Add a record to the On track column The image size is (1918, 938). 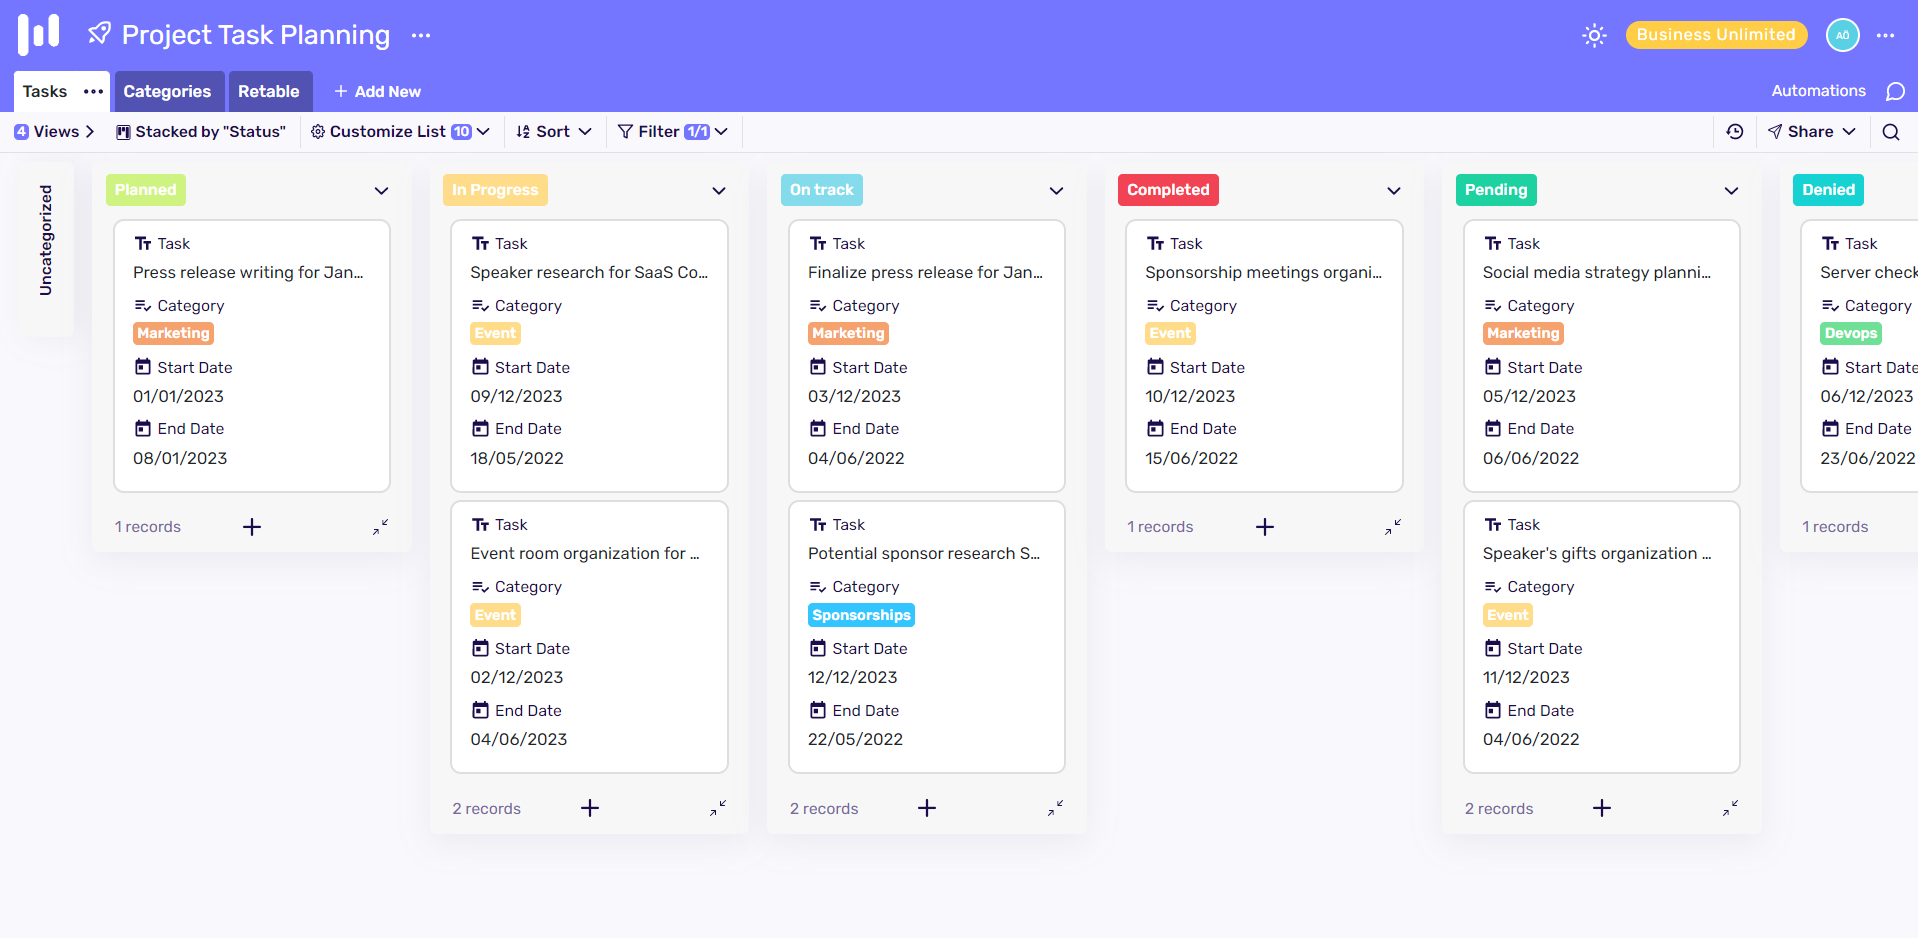coord(927,808)
